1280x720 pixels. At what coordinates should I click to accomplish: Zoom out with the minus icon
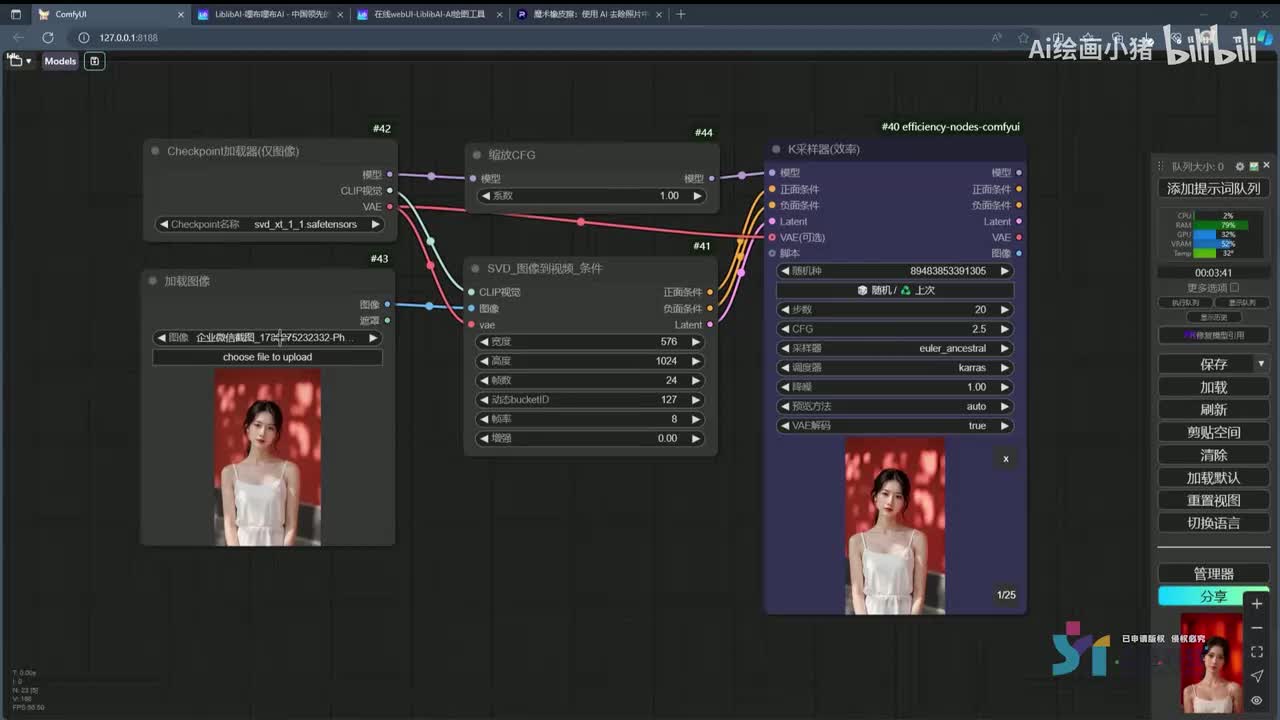[x=1257, y=628]
